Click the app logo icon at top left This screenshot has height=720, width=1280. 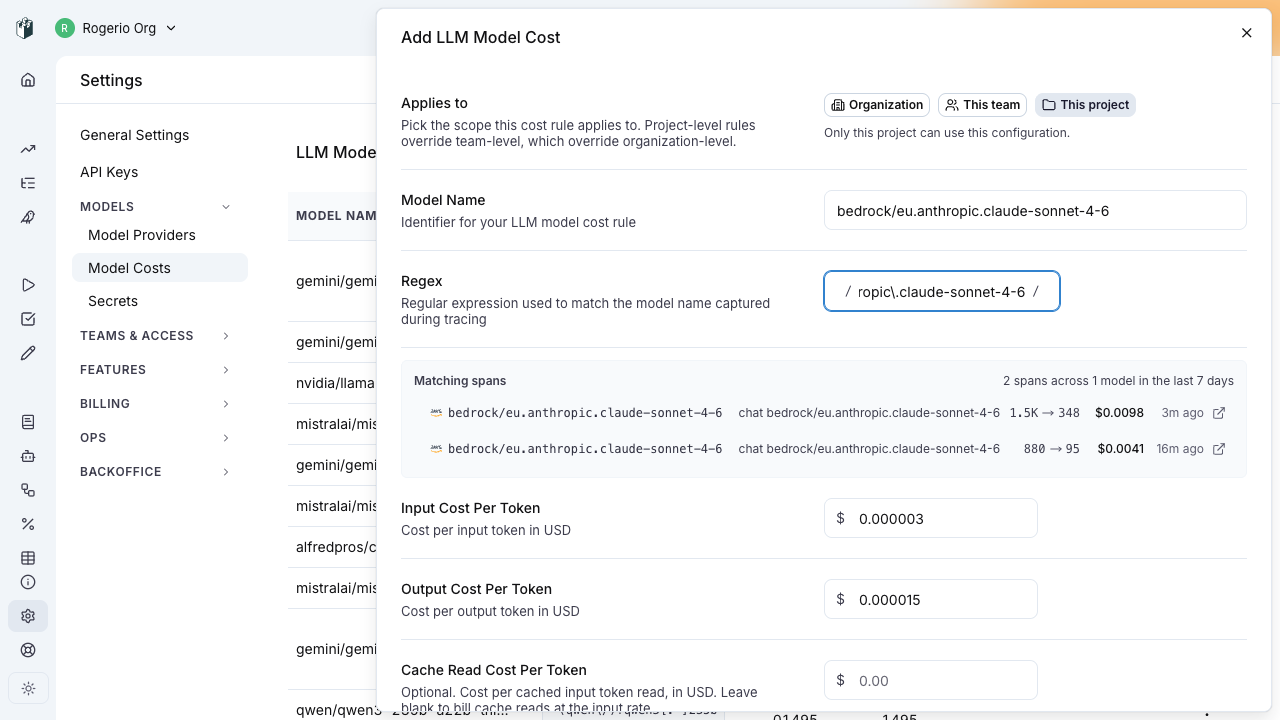click(26, 28)
